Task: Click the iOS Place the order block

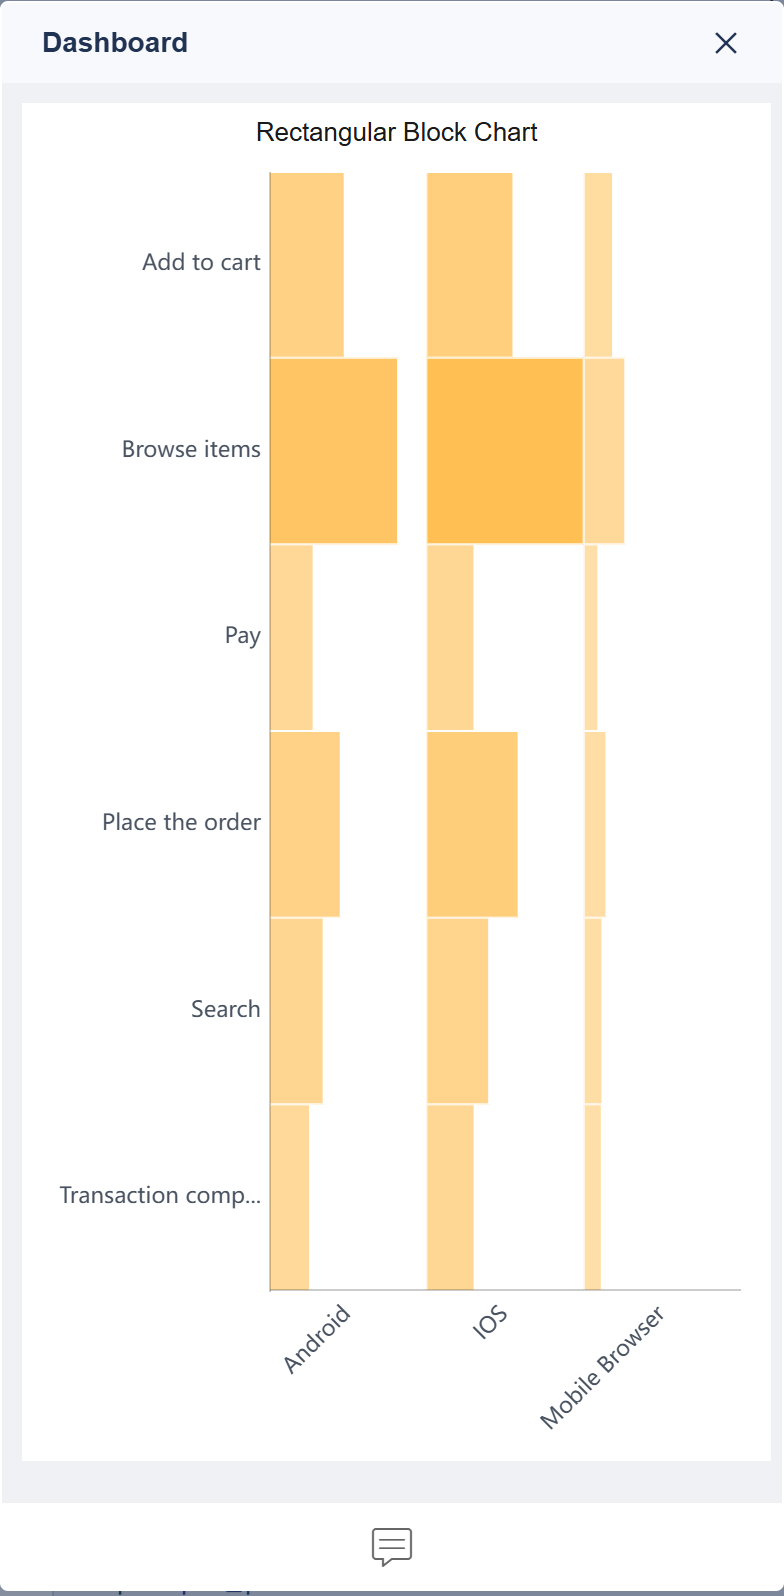Action: point(472,823)
